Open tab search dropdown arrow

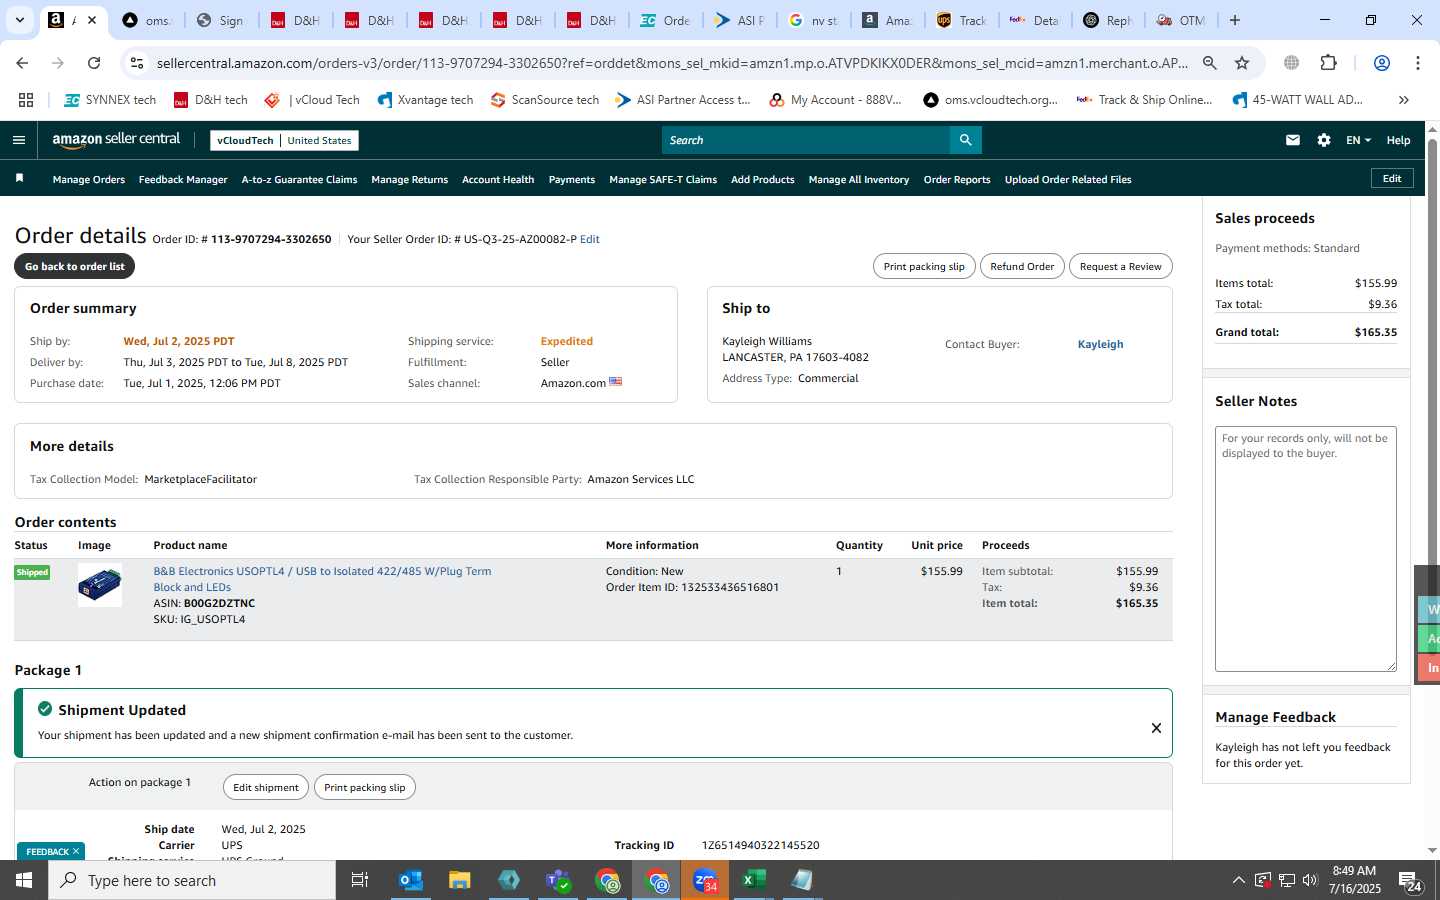click(19, 20)
